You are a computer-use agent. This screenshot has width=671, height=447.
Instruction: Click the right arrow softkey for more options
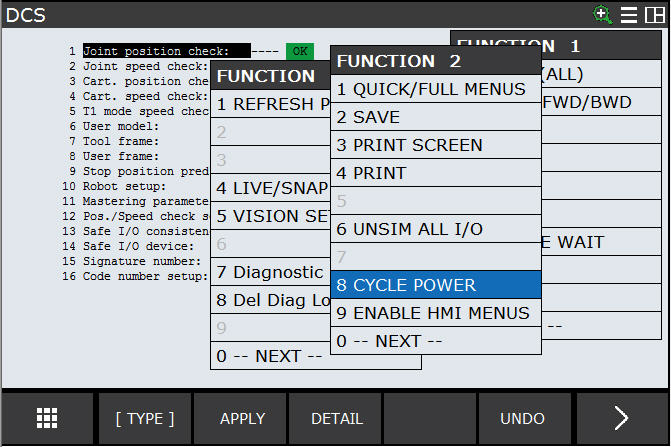click(622, 418)
